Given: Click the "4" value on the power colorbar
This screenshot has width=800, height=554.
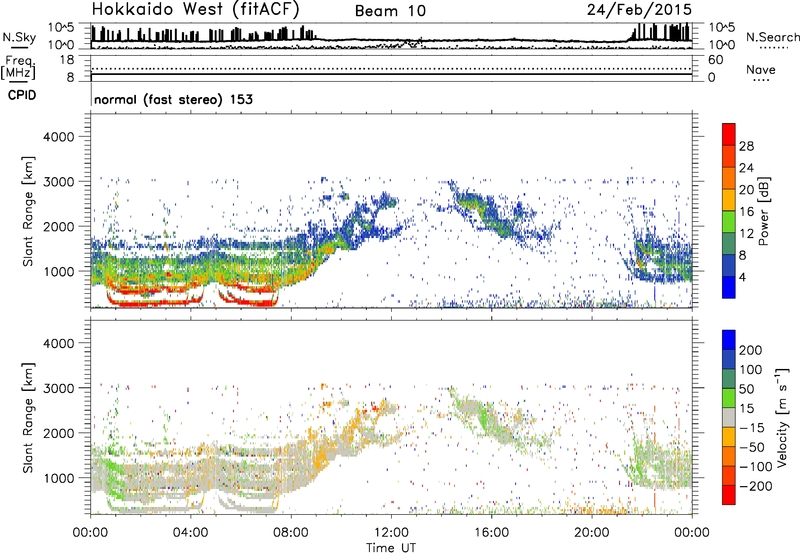Looking at the screenshot, I should coord(743,278).
